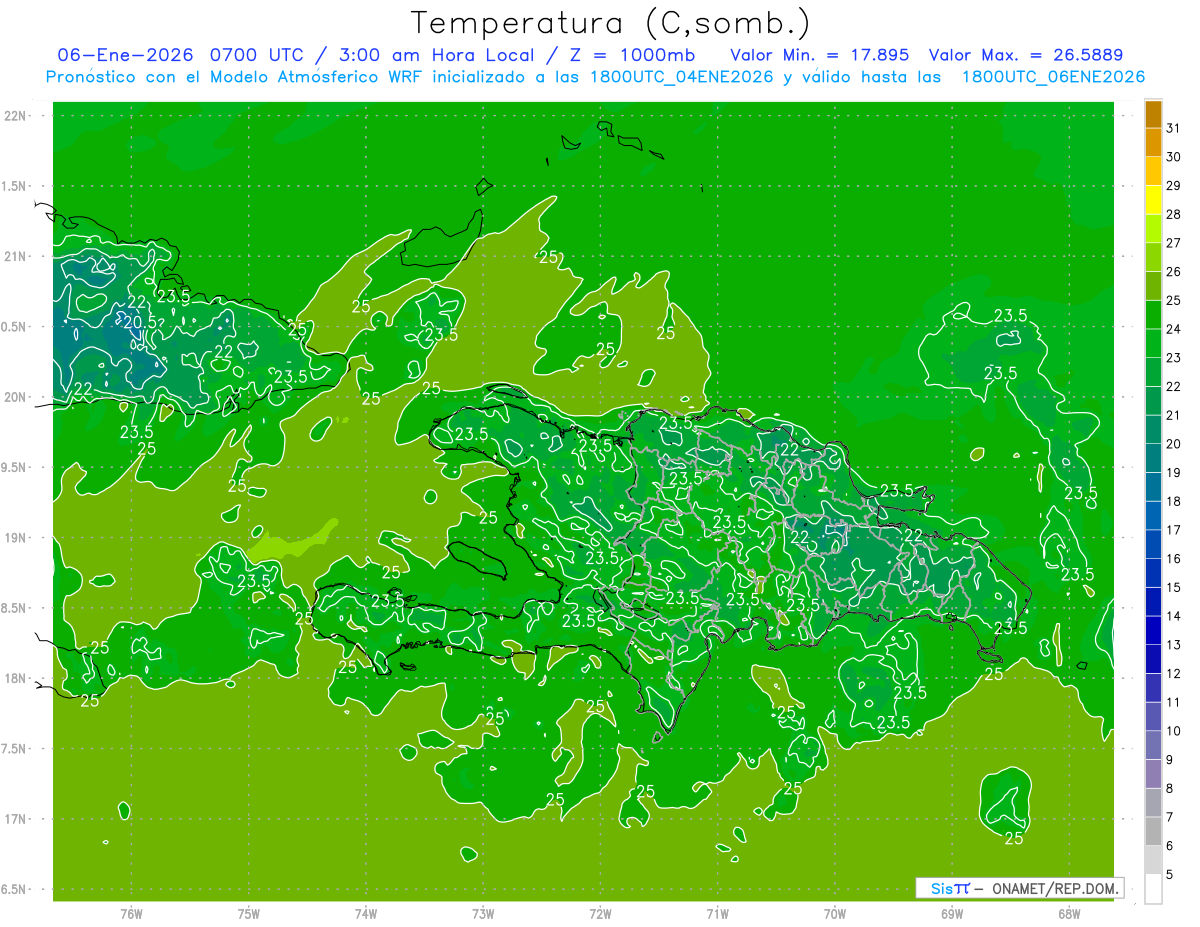Click the '17N' latitude axis label

coord(16,820)
